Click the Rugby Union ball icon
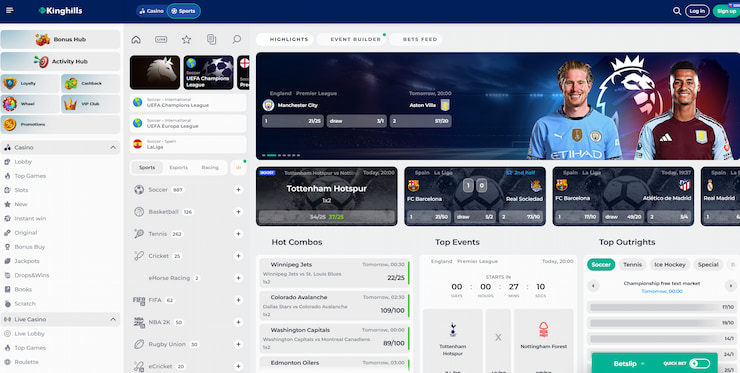Screen dimensions: 740x373 pos(139,344)
